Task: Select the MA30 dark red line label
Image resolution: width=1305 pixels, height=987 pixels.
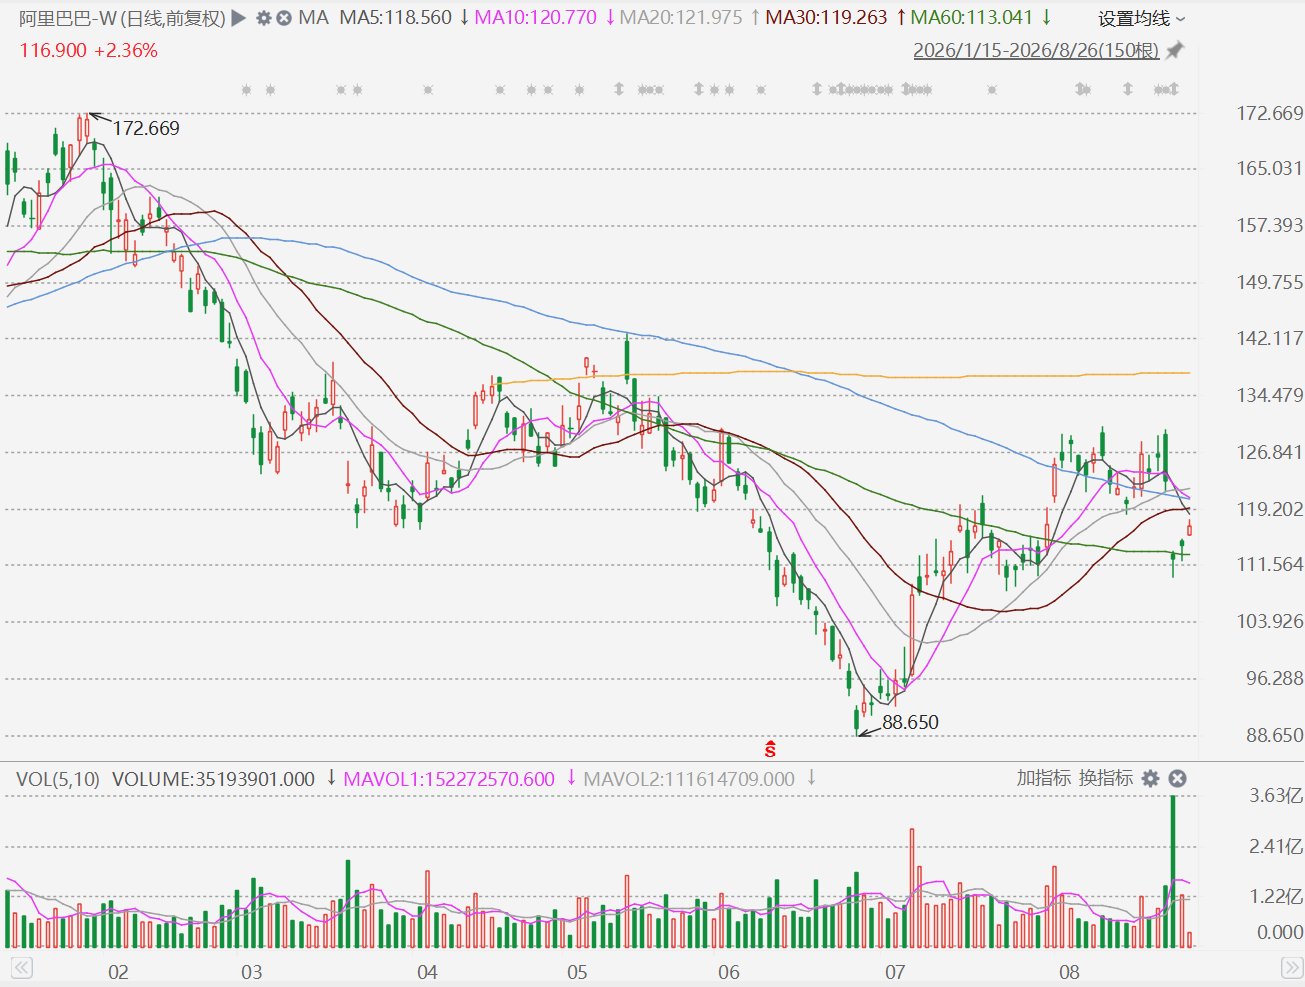Action: click(826, 18)
